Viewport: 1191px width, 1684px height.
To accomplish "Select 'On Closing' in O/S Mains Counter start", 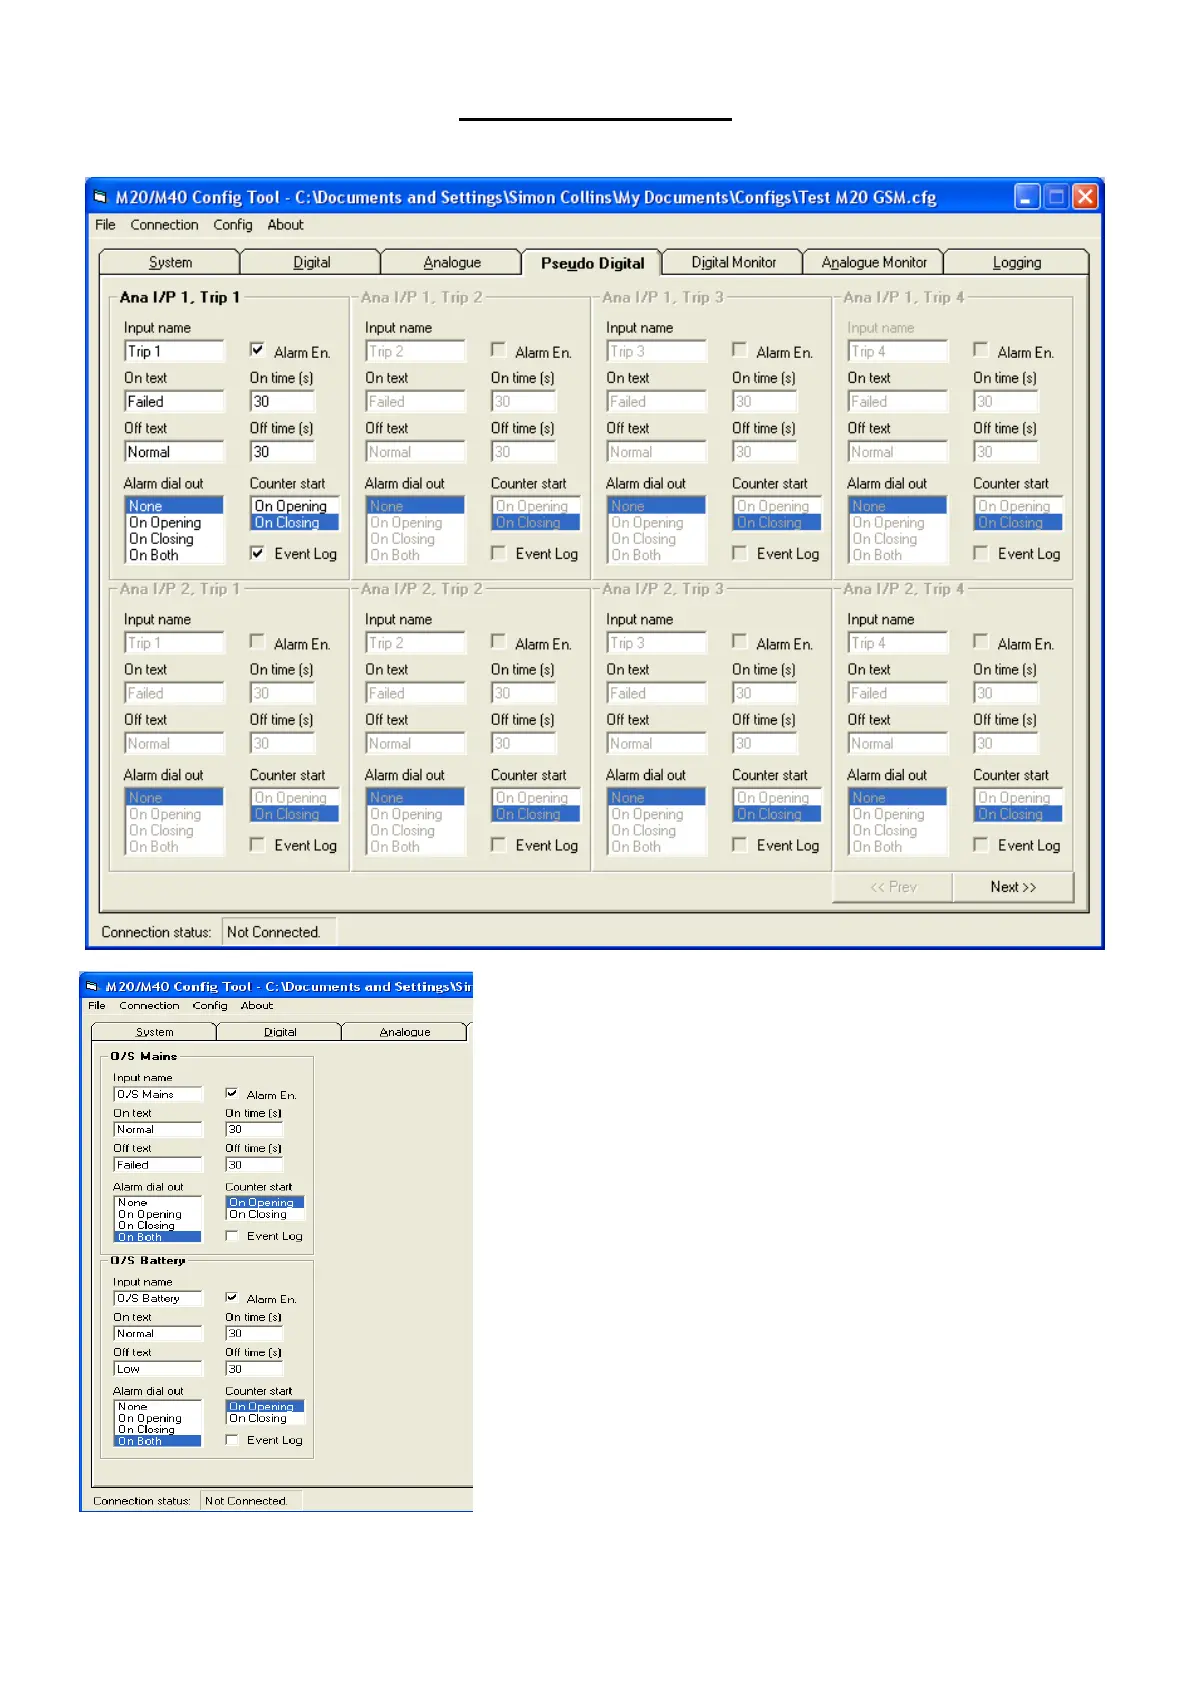I will click(264, 1214).
